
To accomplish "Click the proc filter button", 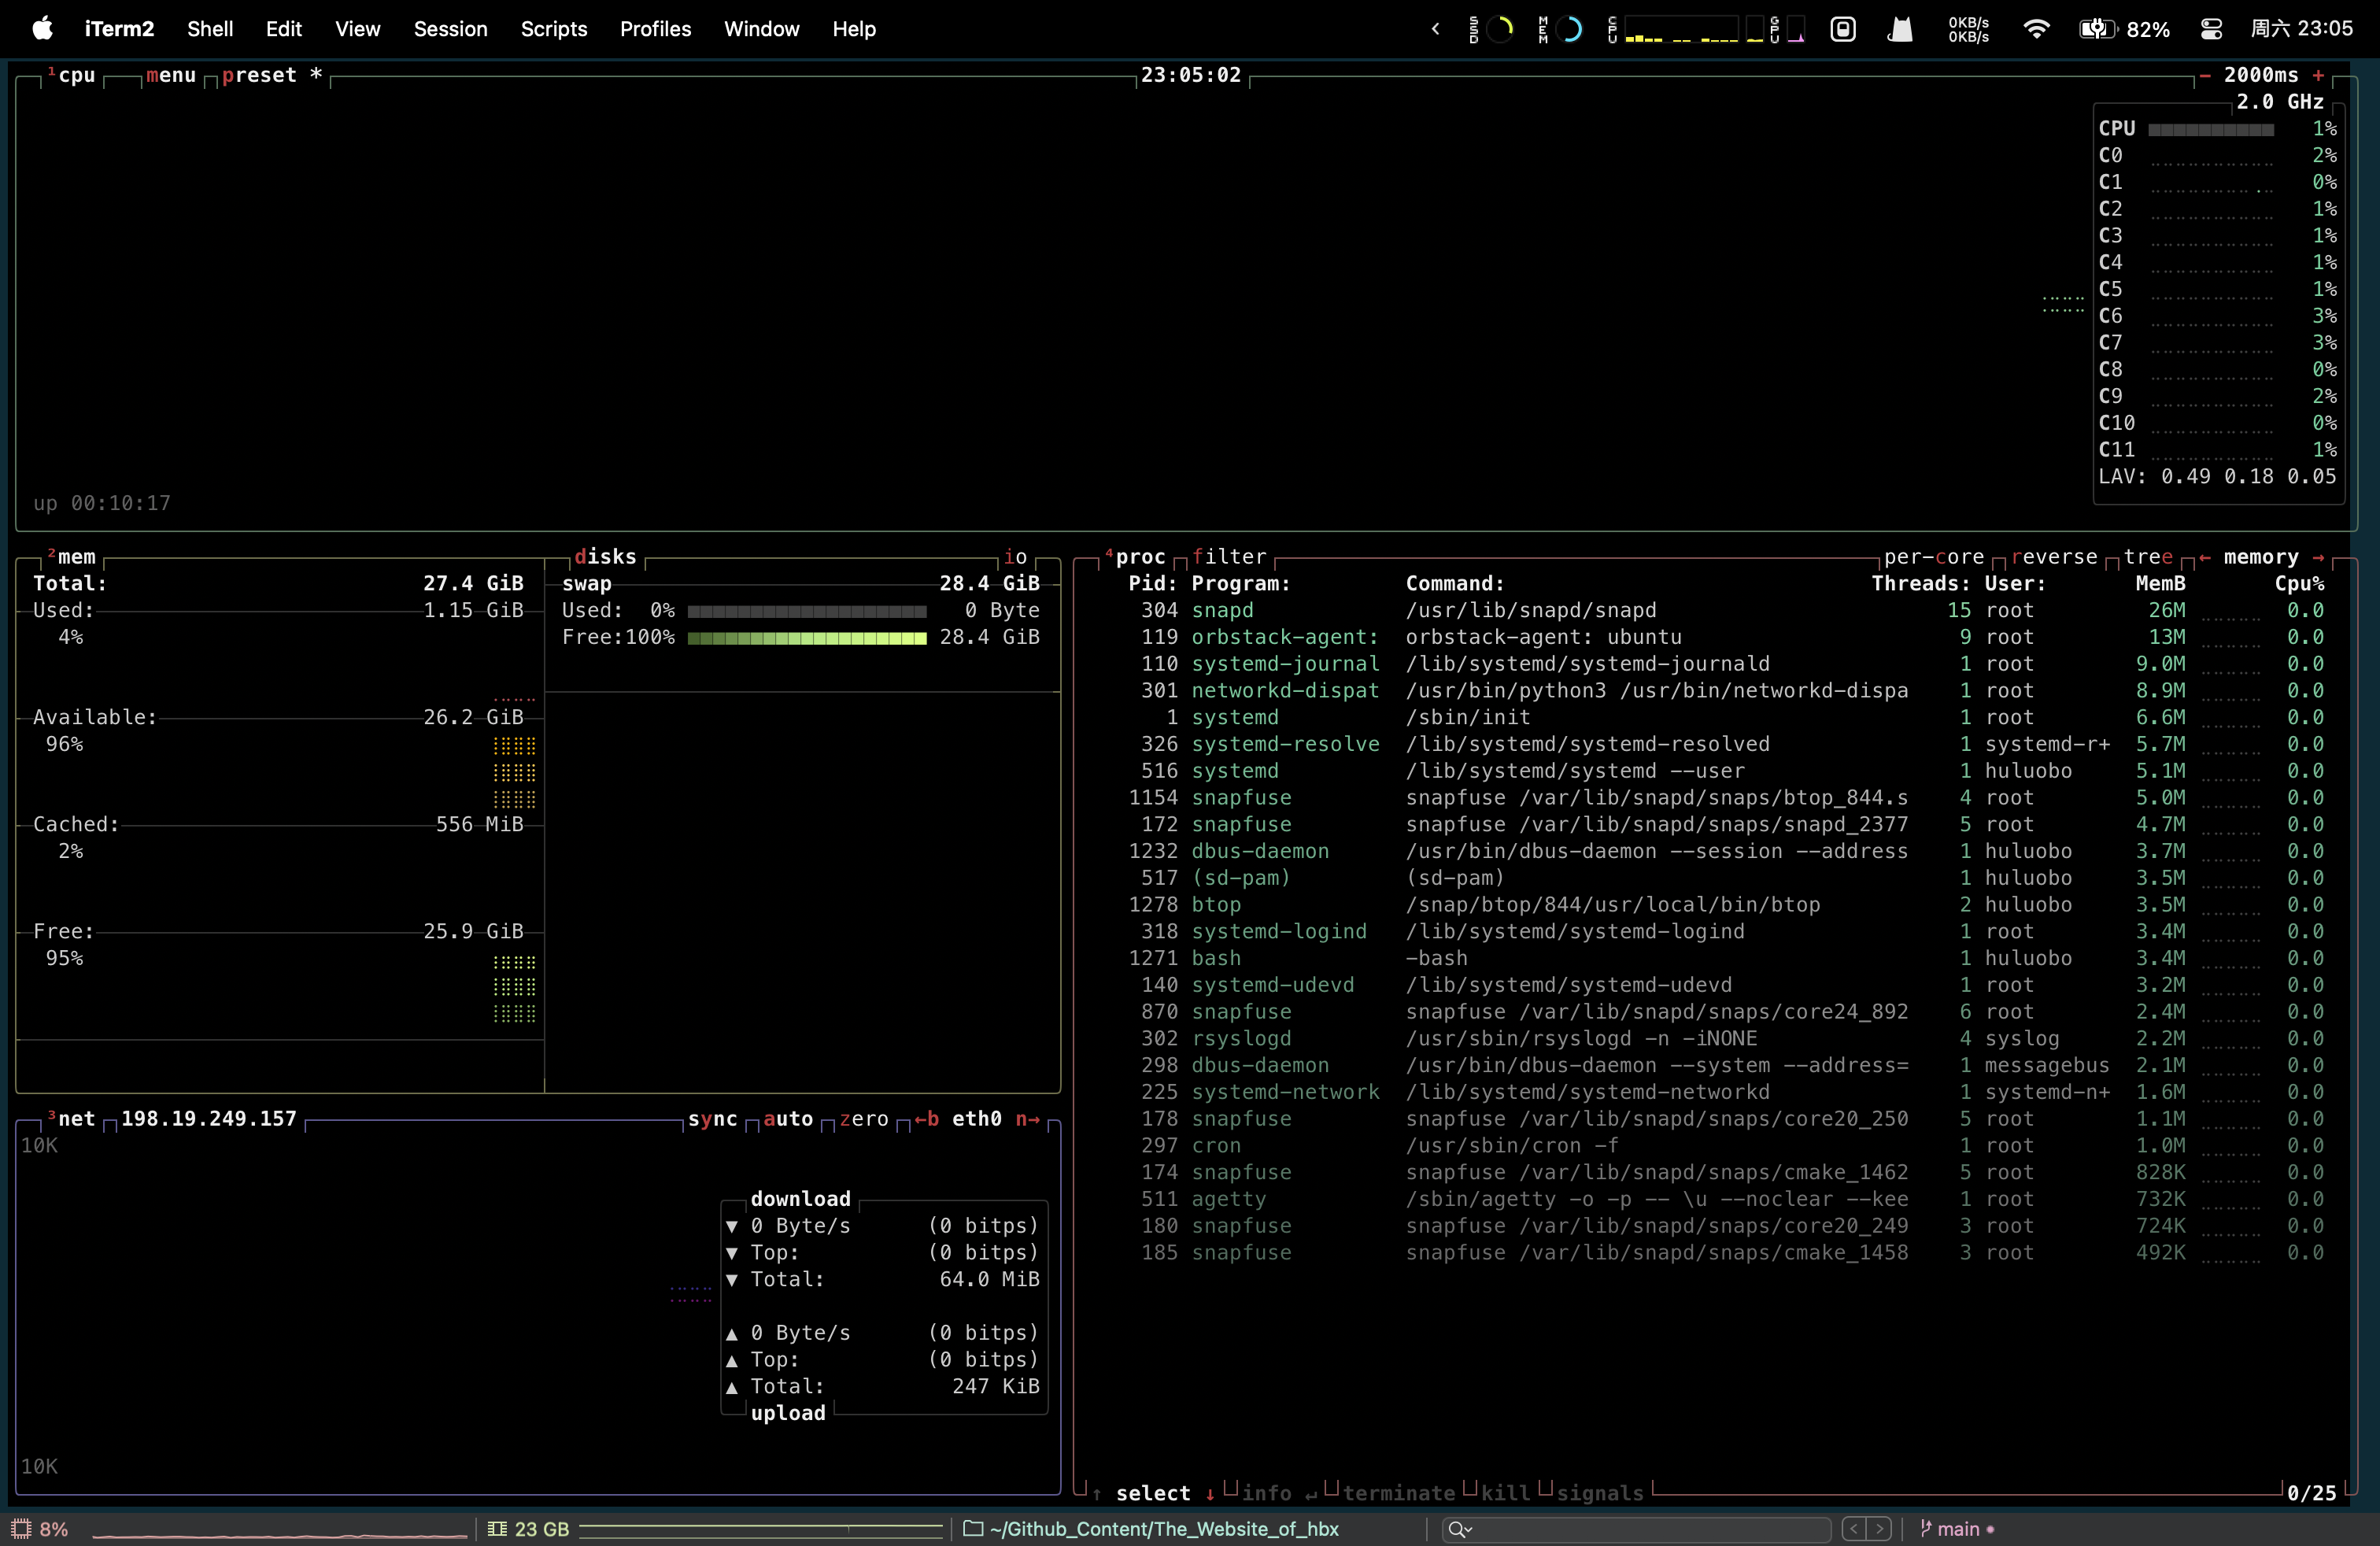I will [1229, 557].
